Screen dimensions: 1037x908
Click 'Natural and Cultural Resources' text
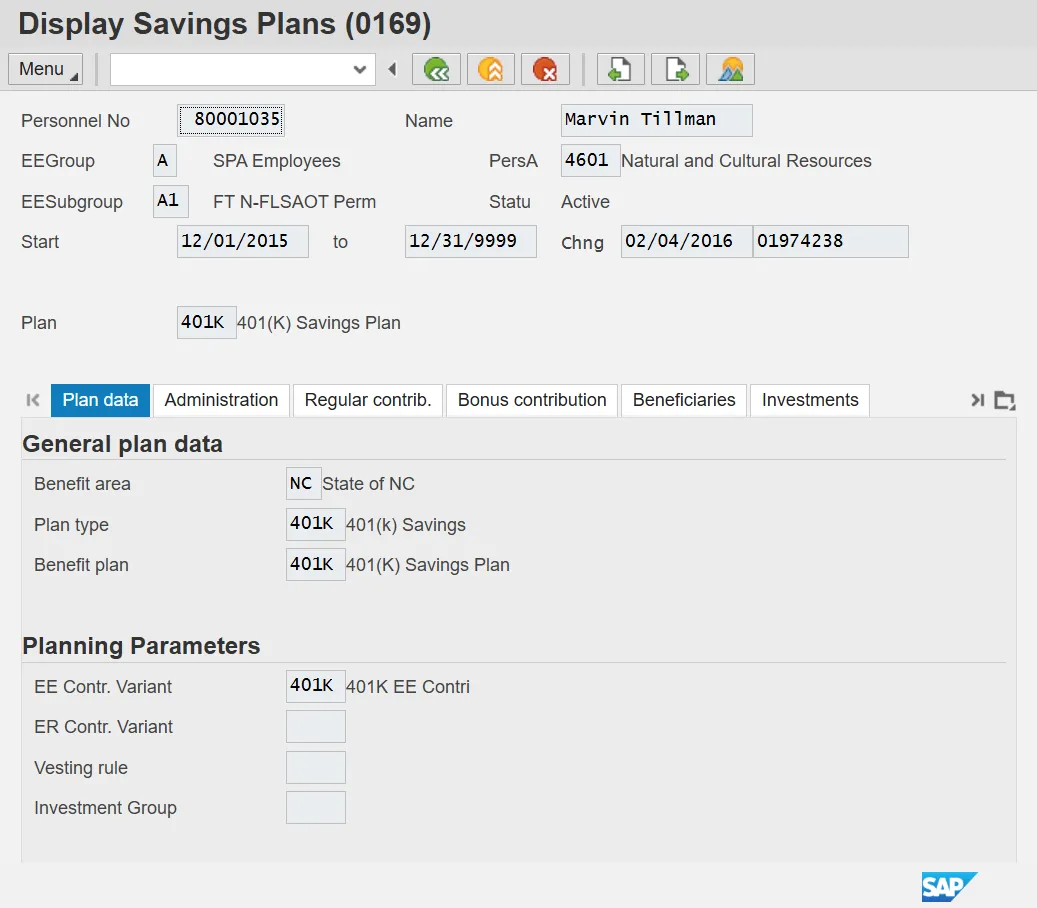tap(746, 161)
